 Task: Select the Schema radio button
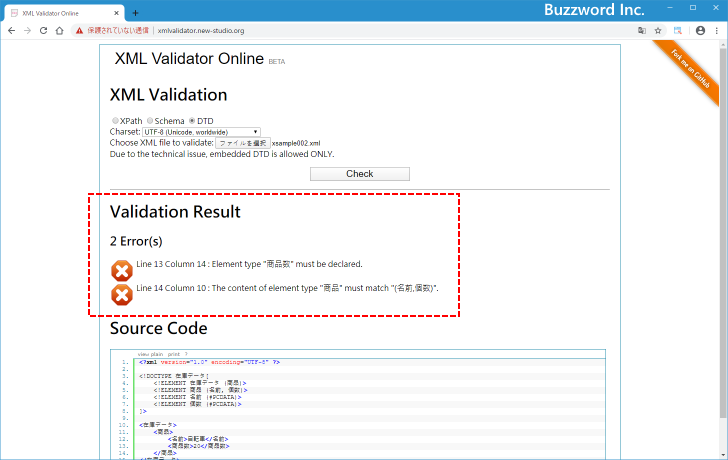click(x=150, y=121)
